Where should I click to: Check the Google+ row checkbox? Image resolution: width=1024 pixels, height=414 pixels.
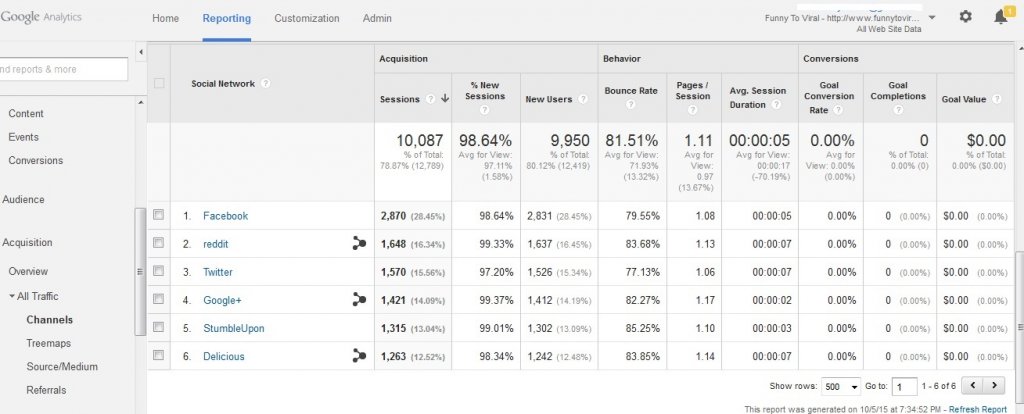tap(158, 298)
